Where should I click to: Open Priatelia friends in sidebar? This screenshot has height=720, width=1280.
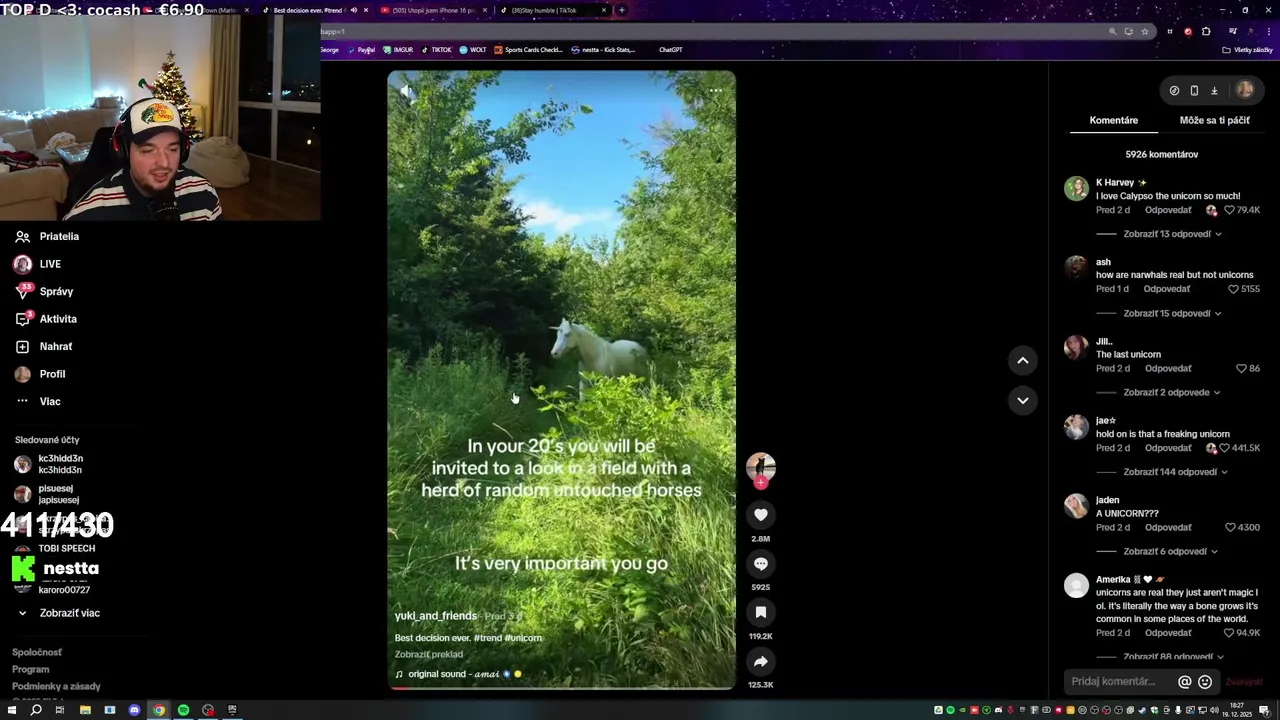pyautogui.click(x=47, y=237)
